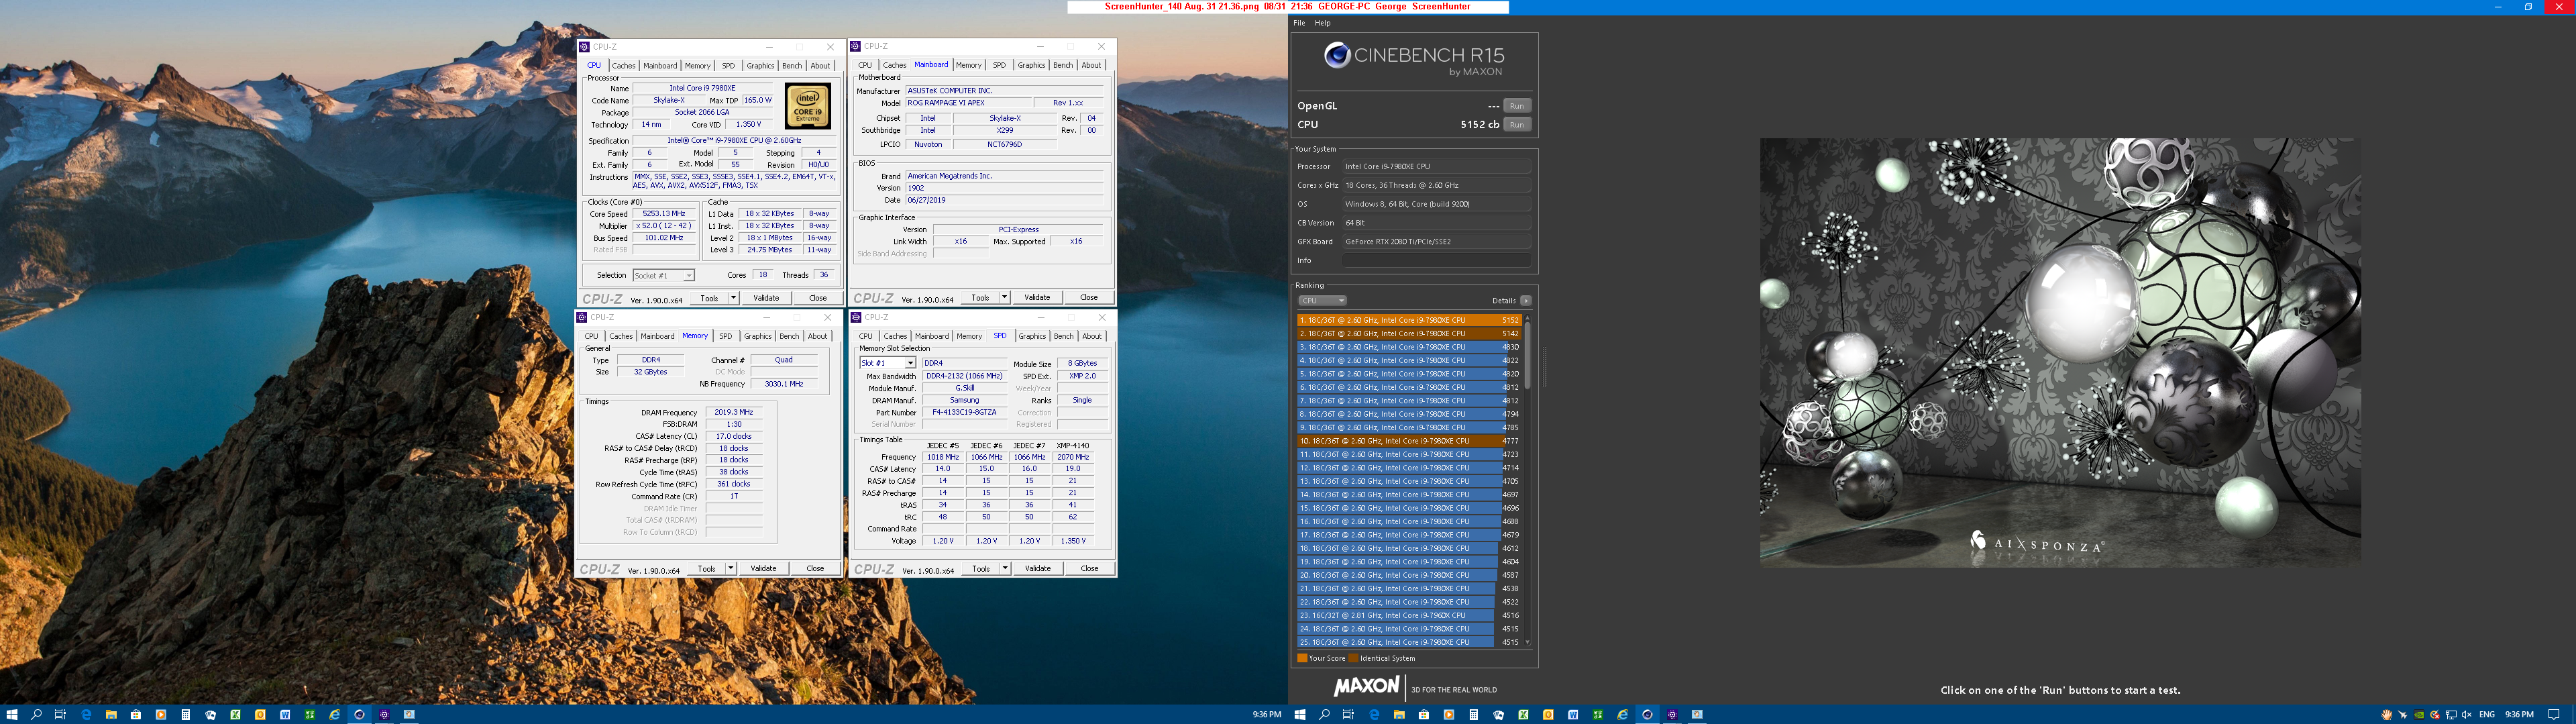Open Task View on the taskbar beneath Cinebench
This screenshot has width=2576, height=724.
pyautogui.click(x=1348, y=714)
